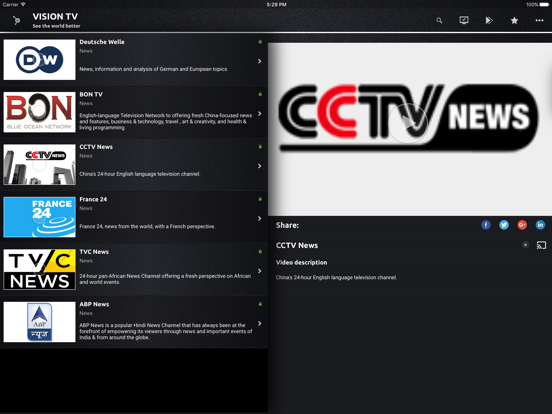
Task: Select the ABP News channel title
Action: (x=94, y=304)
